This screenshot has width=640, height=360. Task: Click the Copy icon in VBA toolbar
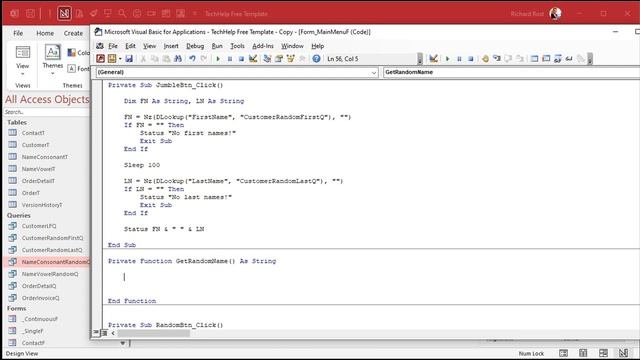click(155, 59)
